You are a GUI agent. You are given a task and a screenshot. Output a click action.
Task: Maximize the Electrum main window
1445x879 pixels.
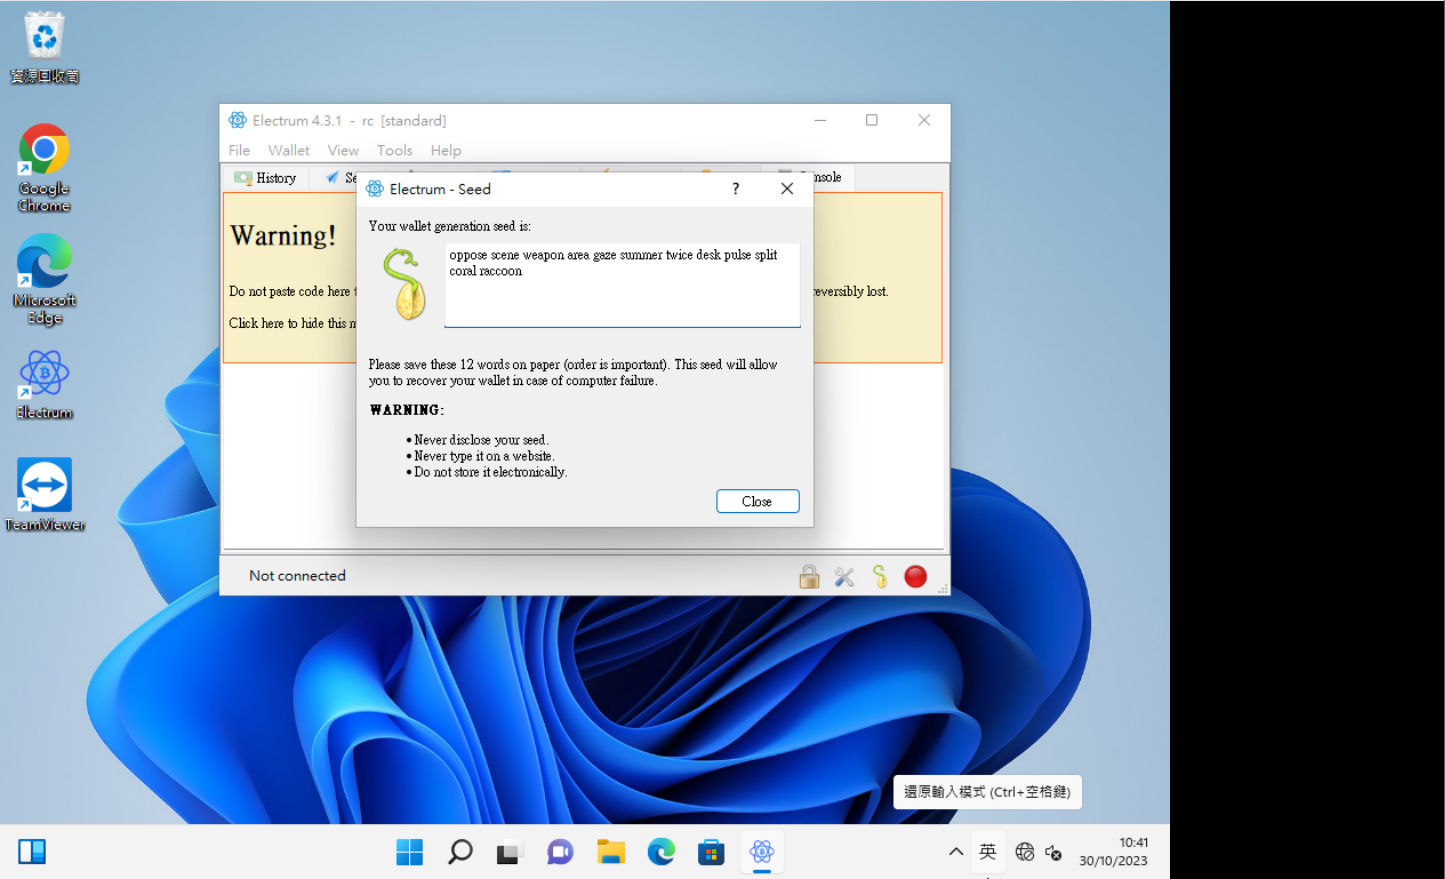point(872,120)
